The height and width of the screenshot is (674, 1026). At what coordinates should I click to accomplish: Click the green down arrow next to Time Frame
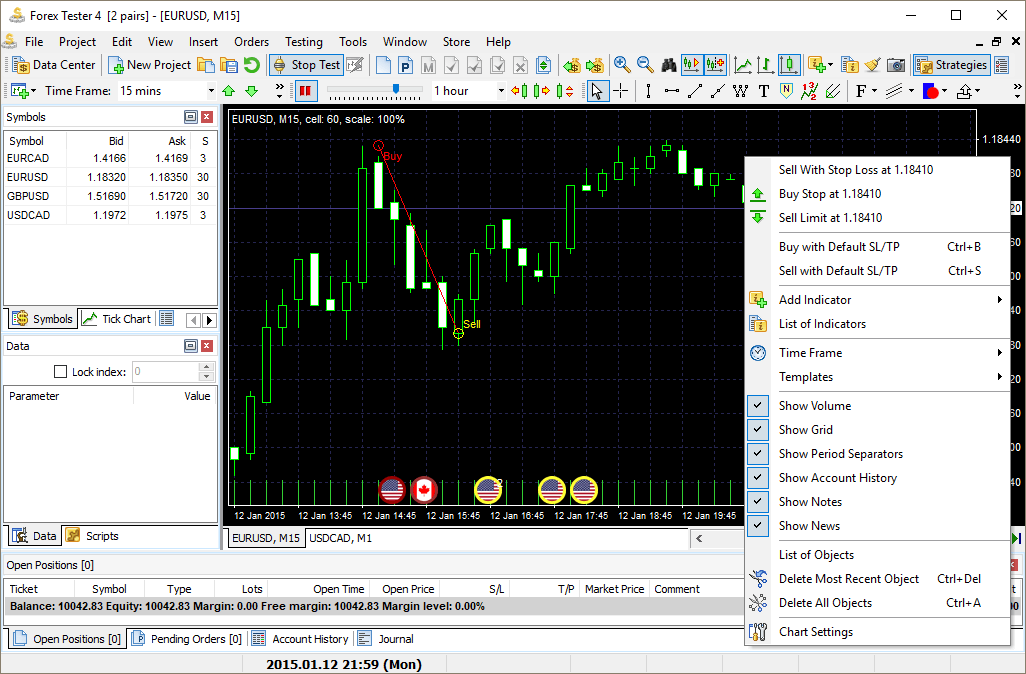(251, 91)
